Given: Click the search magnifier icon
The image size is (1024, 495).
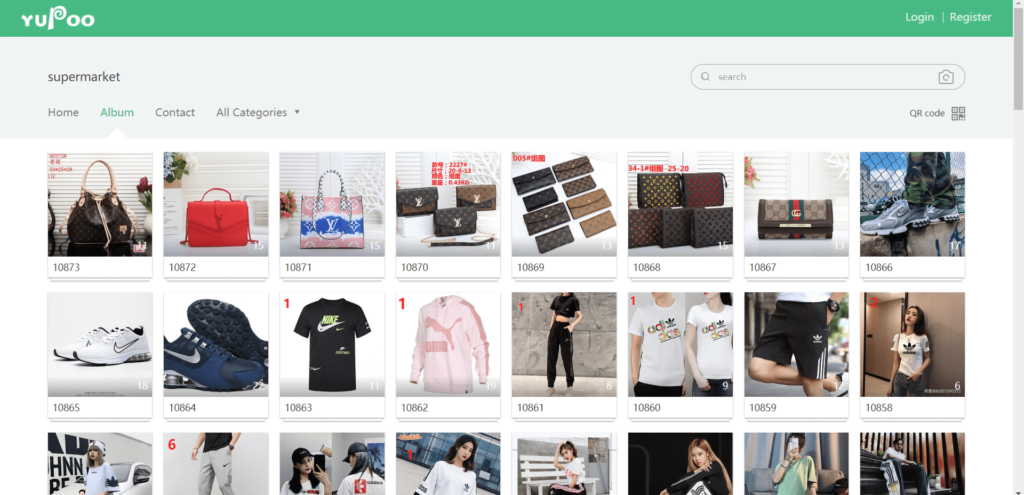Looking at the screenshot, I should (705, 76).
